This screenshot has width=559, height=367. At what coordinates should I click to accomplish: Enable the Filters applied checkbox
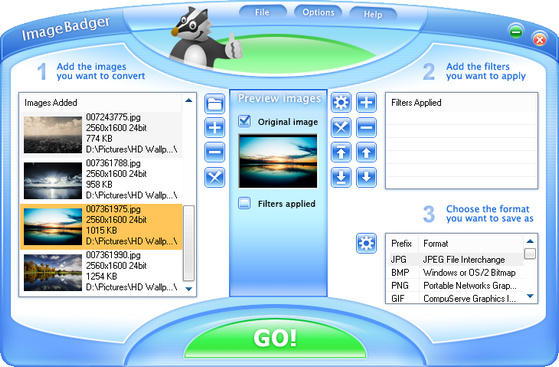245,203
